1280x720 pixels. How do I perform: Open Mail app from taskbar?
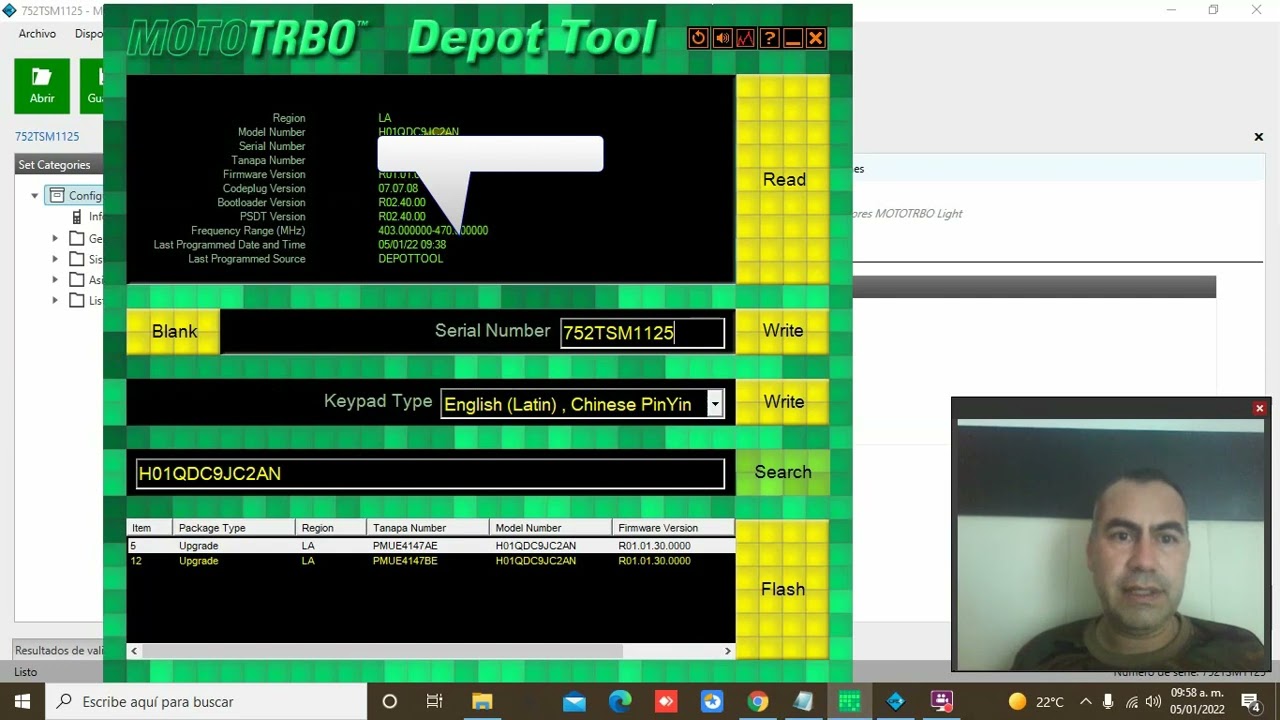click(x=574, y=701)
